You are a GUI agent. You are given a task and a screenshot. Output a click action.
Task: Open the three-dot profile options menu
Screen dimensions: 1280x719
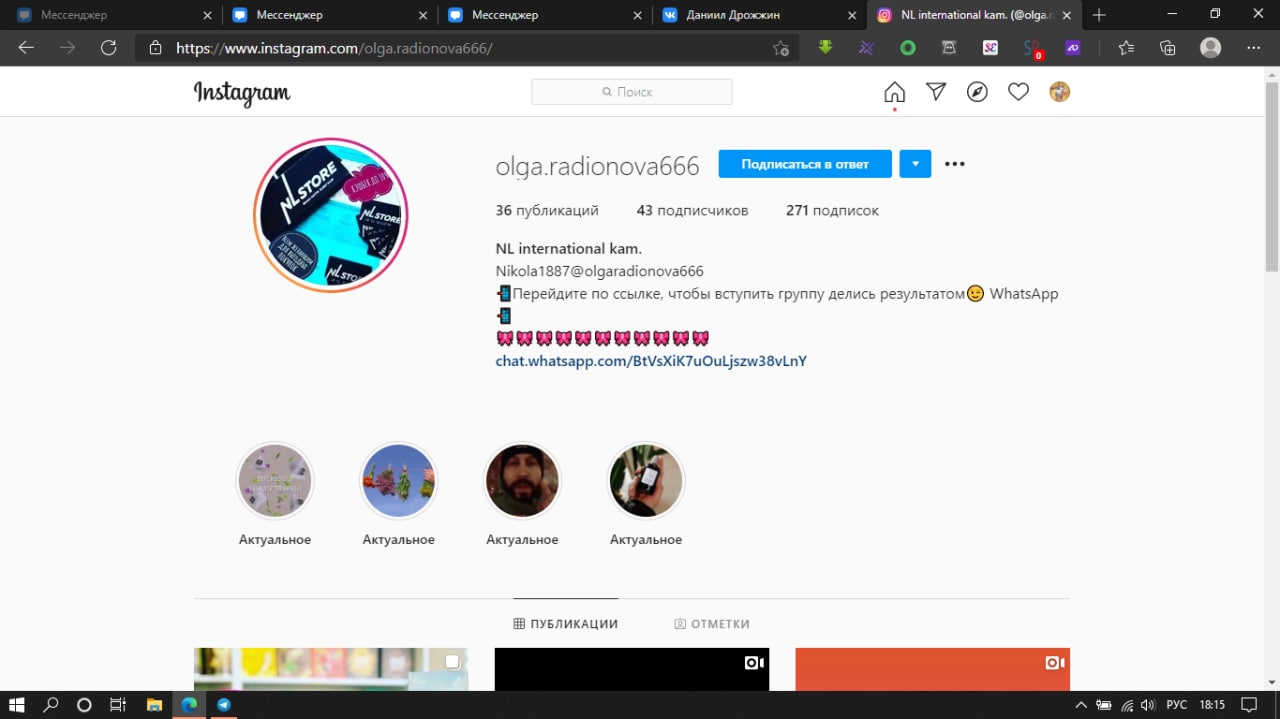coord(955,164)
